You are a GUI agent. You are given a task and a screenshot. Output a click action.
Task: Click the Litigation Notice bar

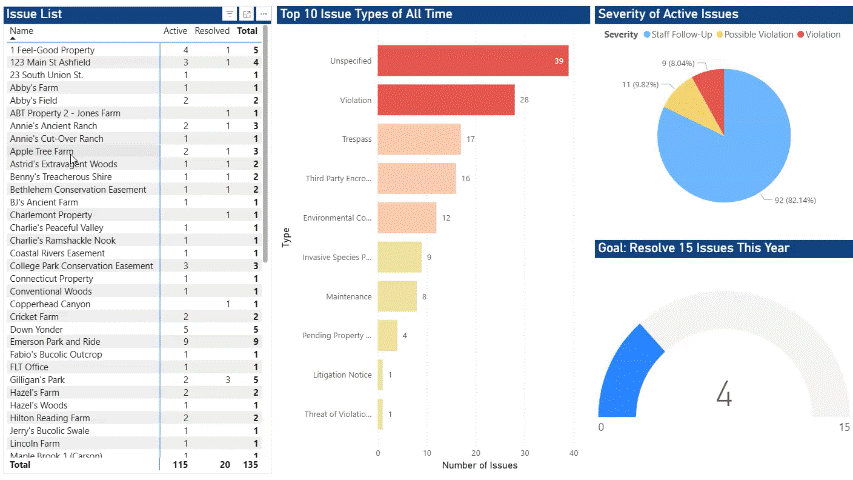[x=380, y=374]
